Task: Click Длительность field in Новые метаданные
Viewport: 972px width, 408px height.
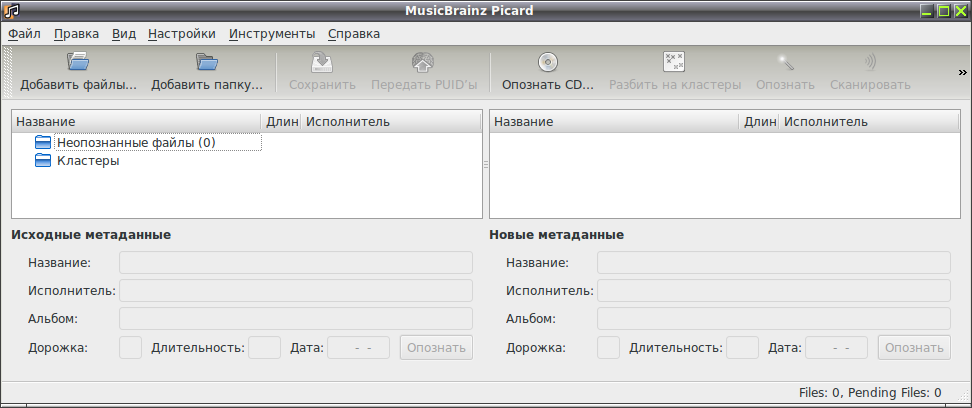Action: (743, 348)
